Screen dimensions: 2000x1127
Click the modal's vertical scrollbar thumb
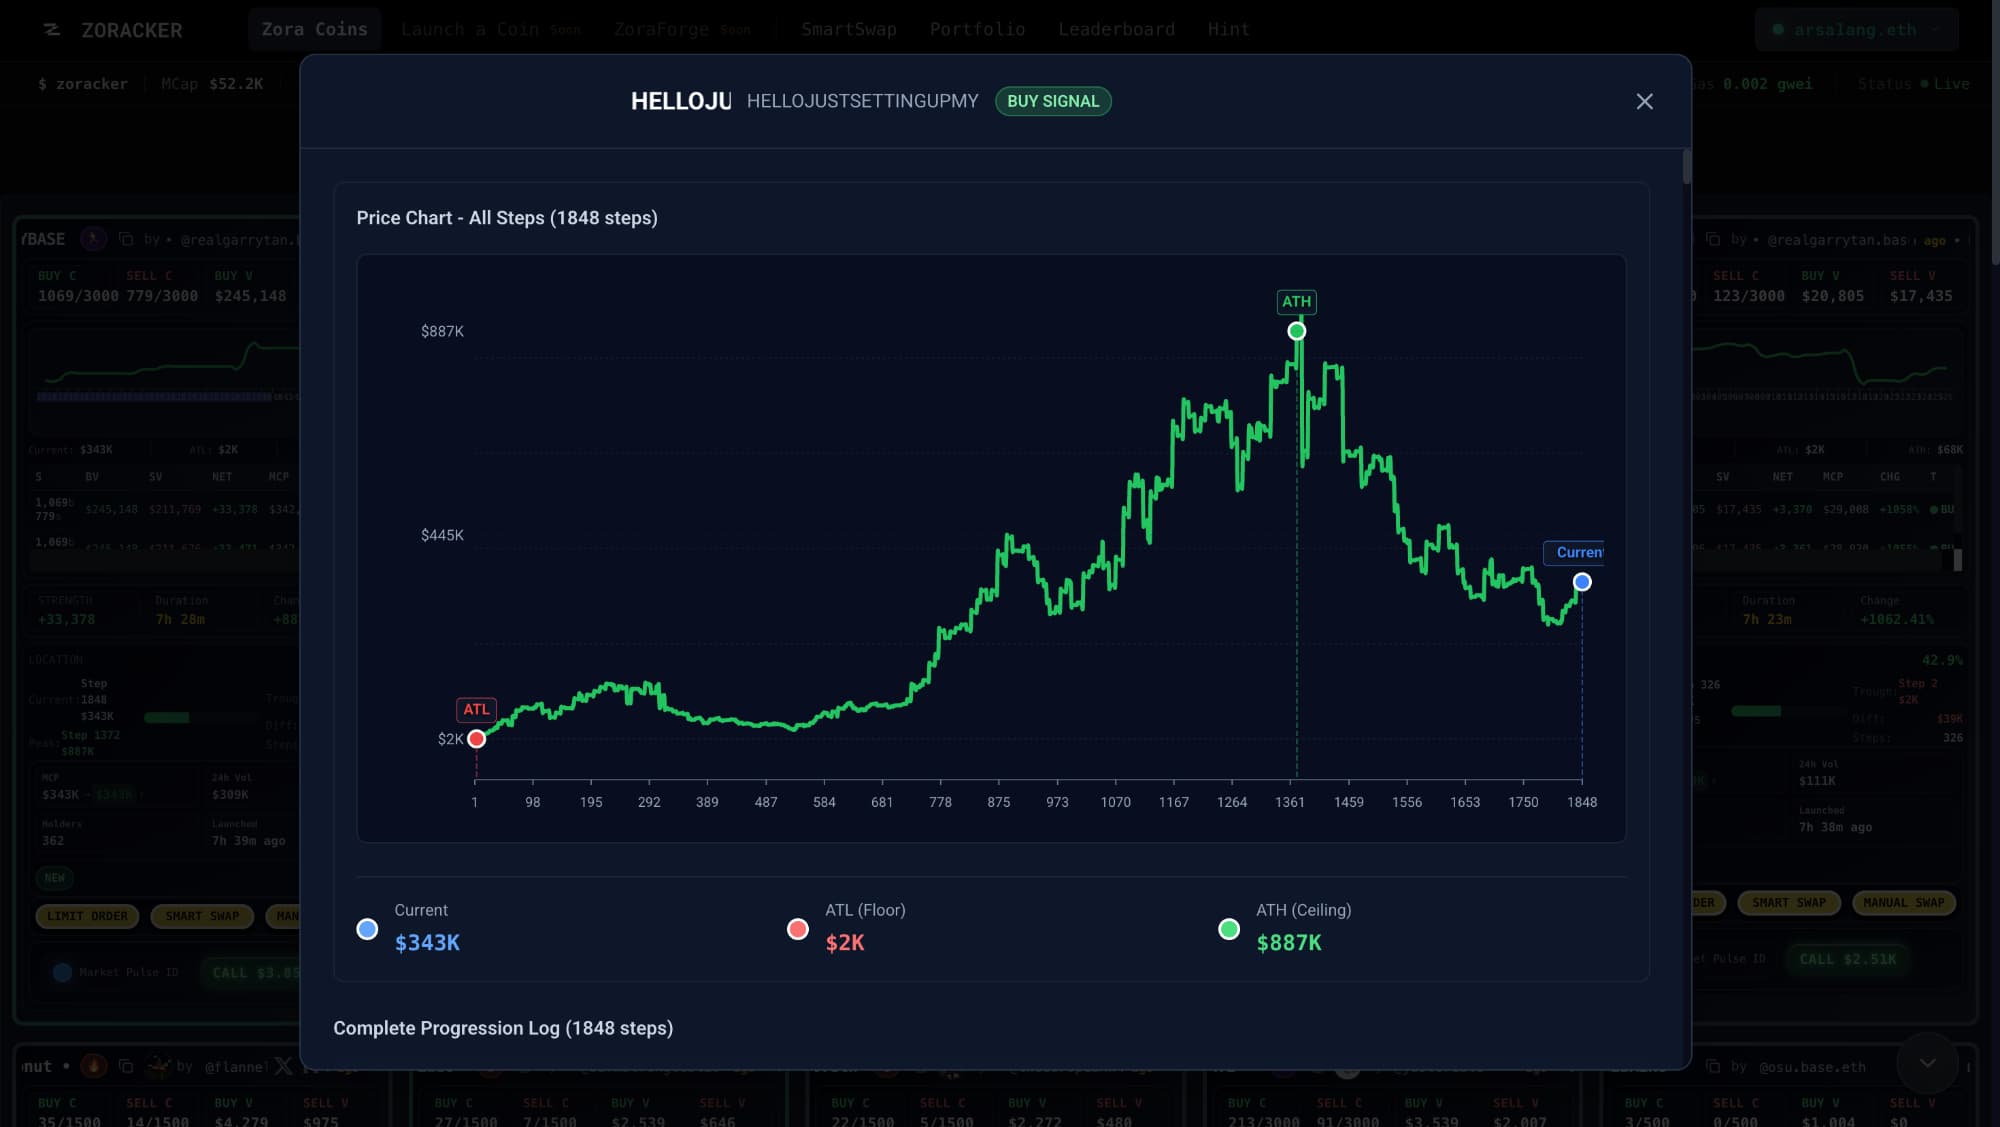pyautogui.click(x=1686, y=167)
